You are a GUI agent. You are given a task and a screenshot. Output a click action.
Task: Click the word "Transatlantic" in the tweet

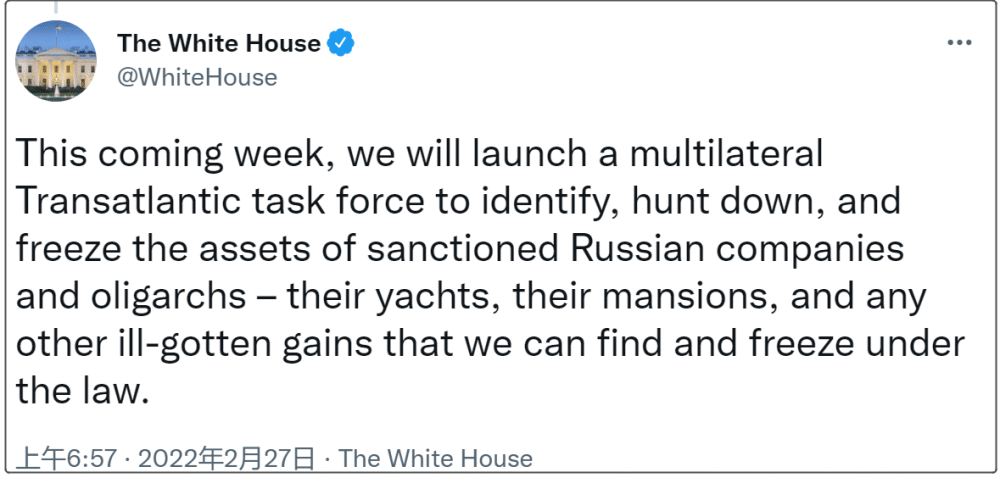coord(129,201)
